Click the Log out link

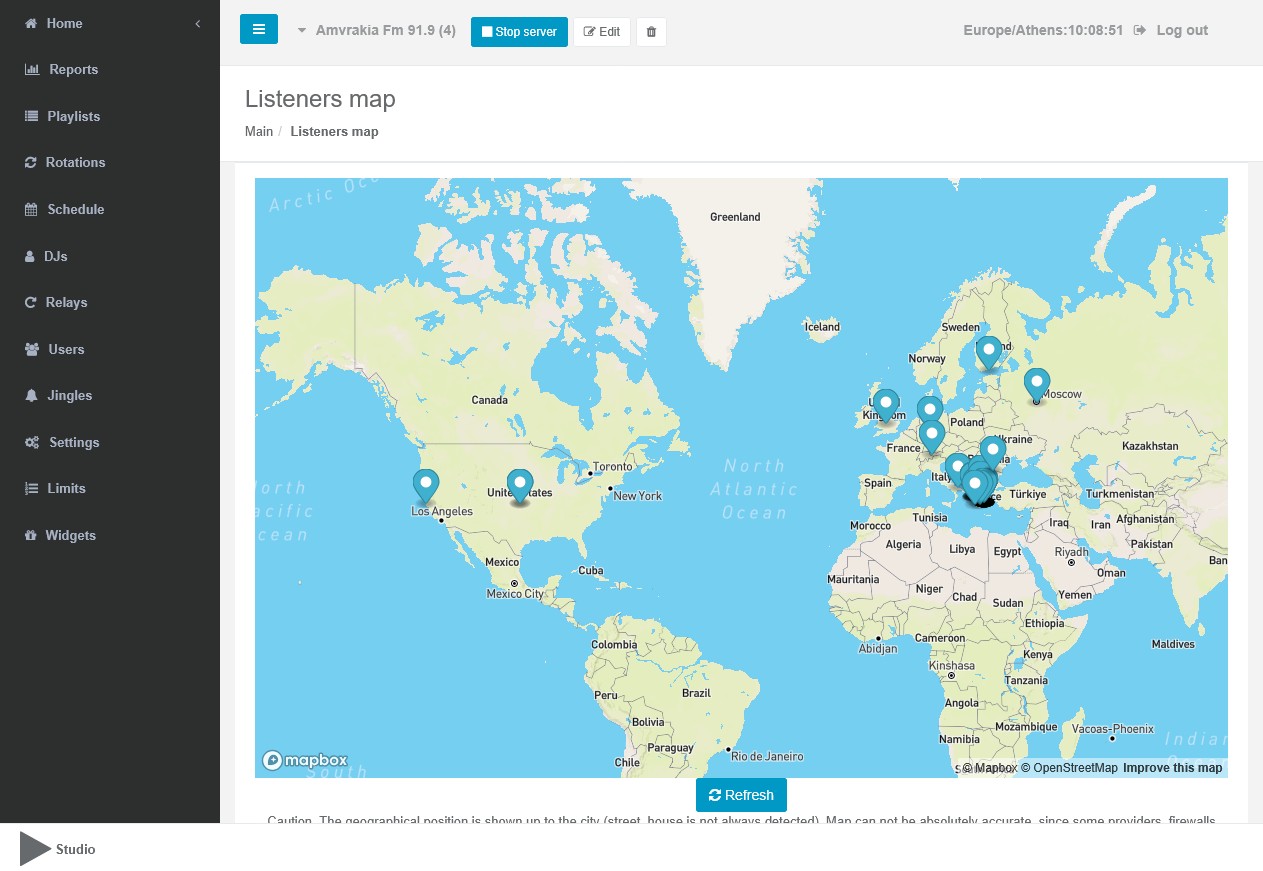[x=1181, y=31]
